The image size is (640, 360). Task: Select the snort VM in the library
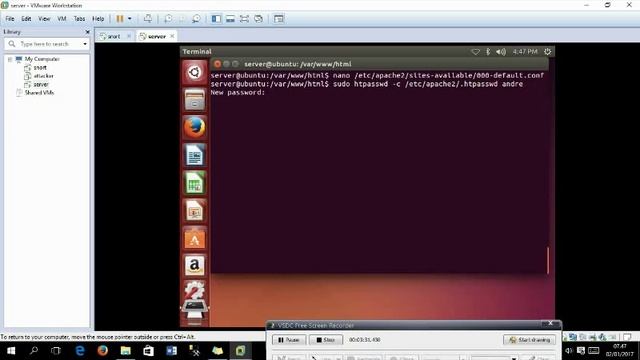point(40,68)
